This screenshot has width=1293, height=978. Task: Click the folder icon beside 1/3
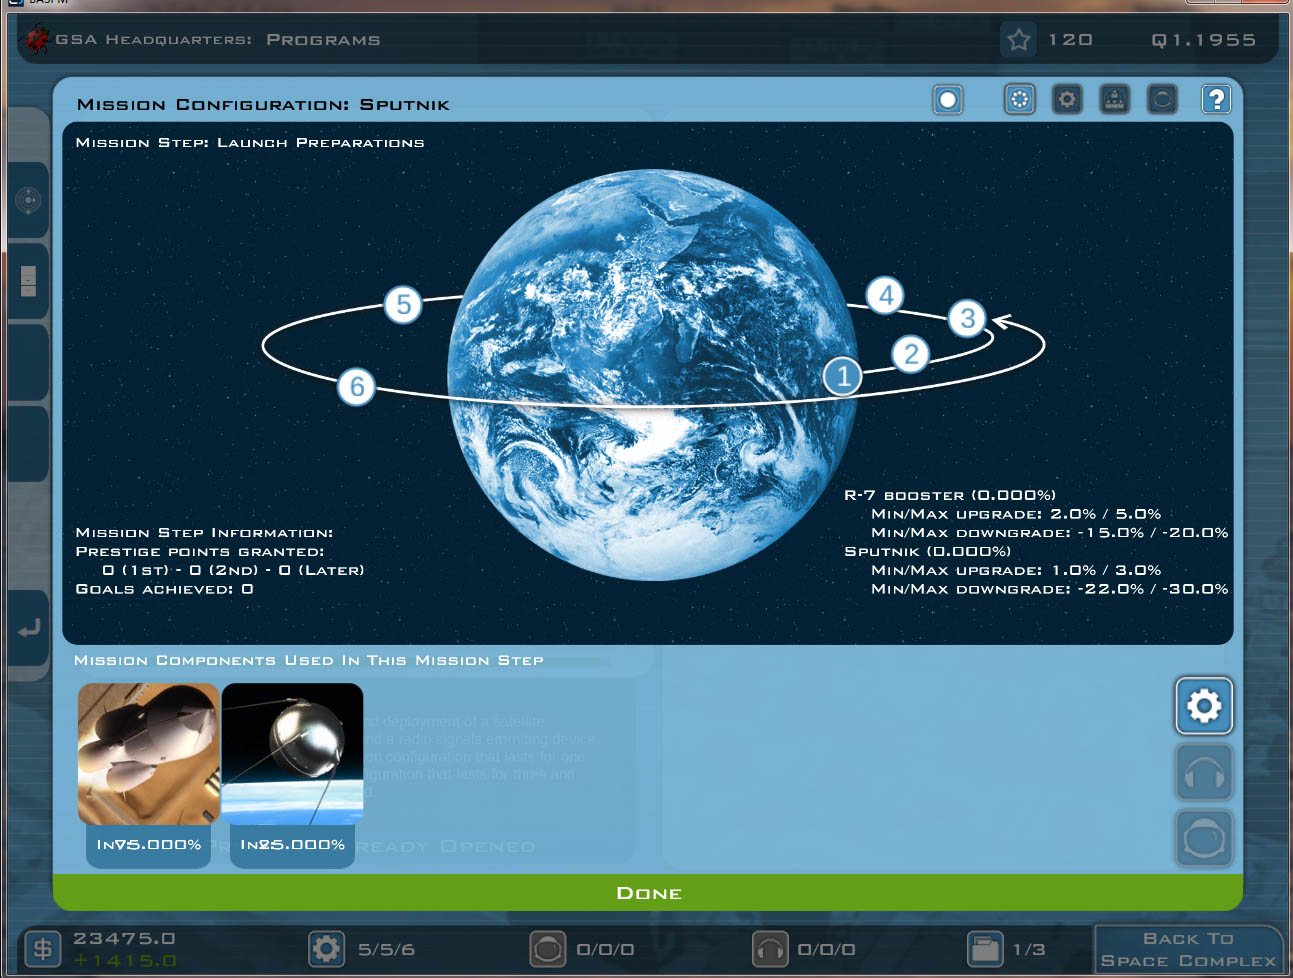[985, 948]
